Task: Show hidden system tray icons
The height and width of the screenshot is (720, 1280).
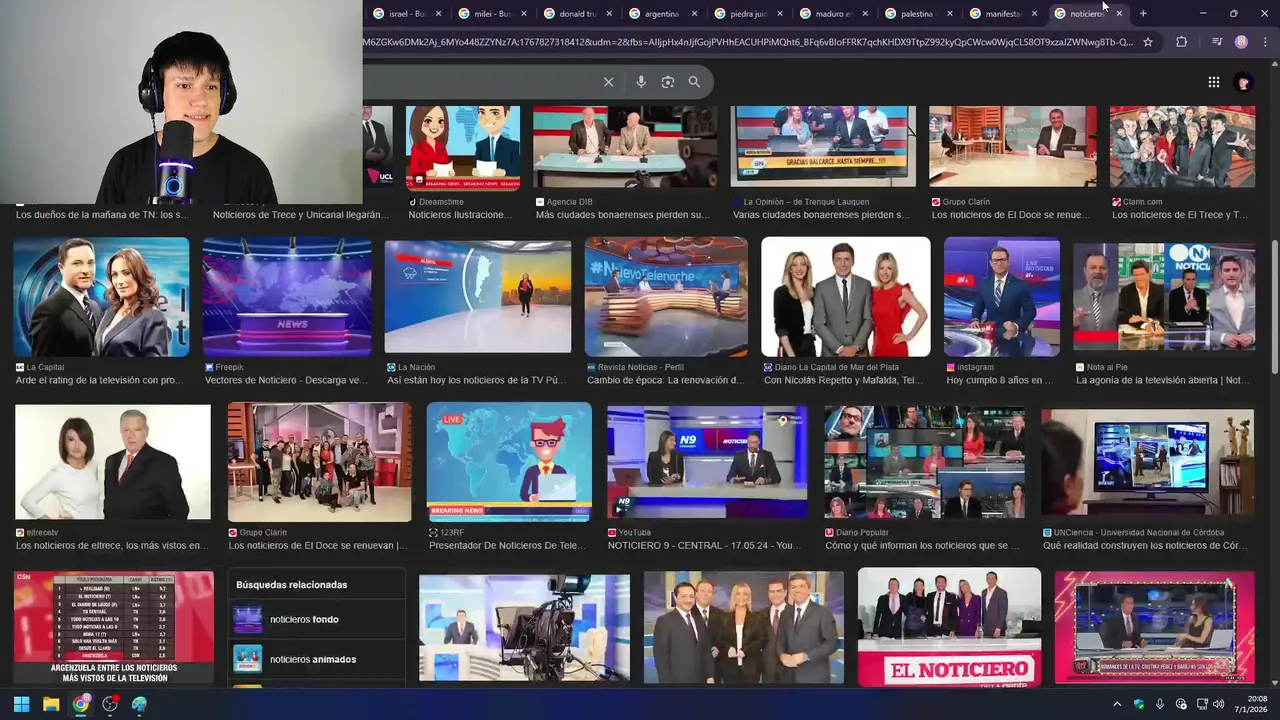Action: (x=1117, y=704)
